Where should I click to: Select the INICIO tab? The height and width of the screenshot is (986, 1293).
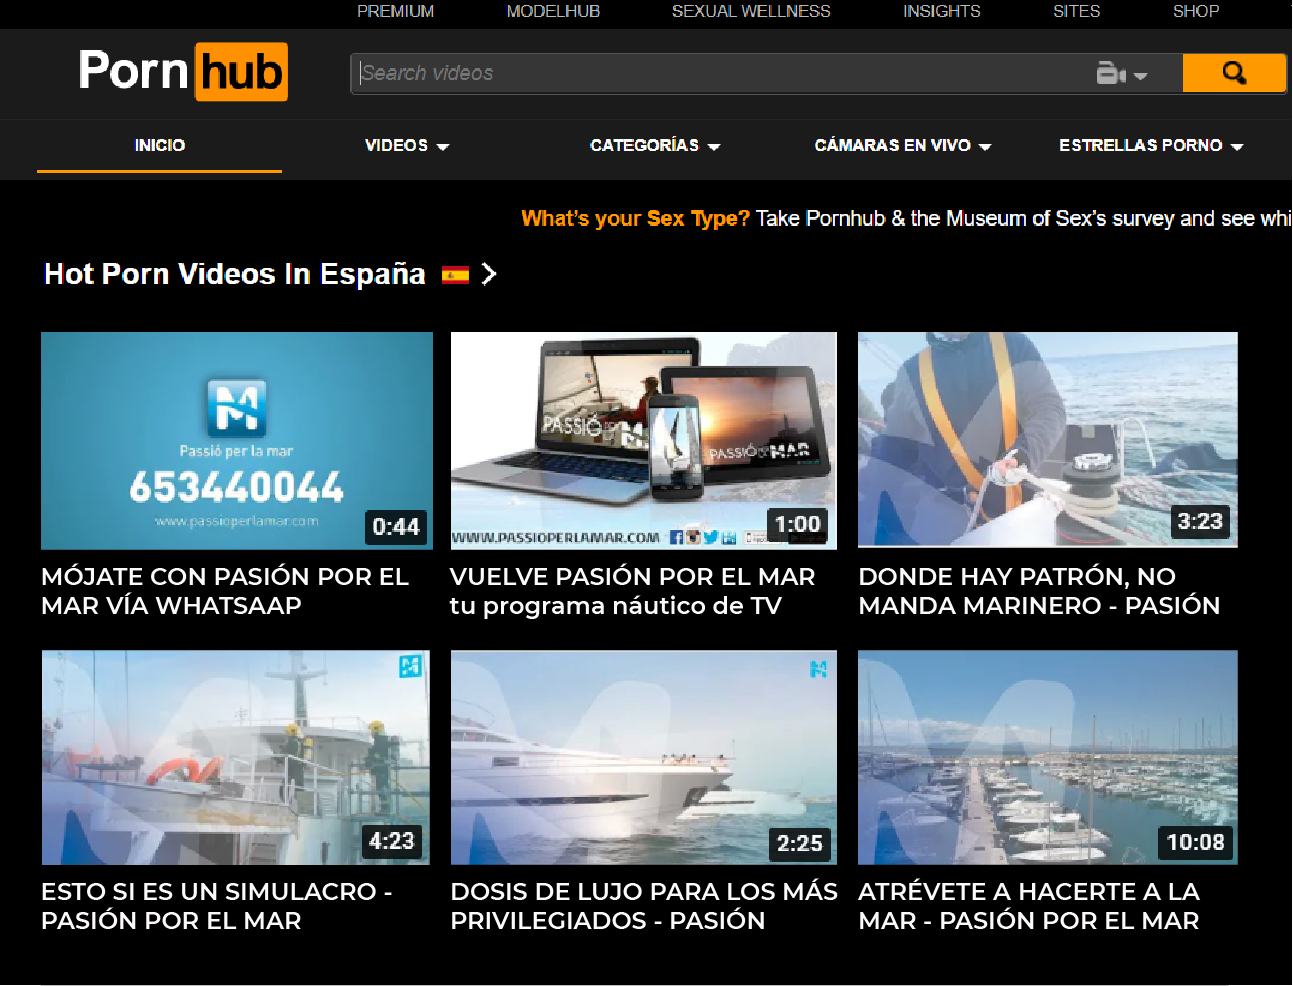point(160,146)
